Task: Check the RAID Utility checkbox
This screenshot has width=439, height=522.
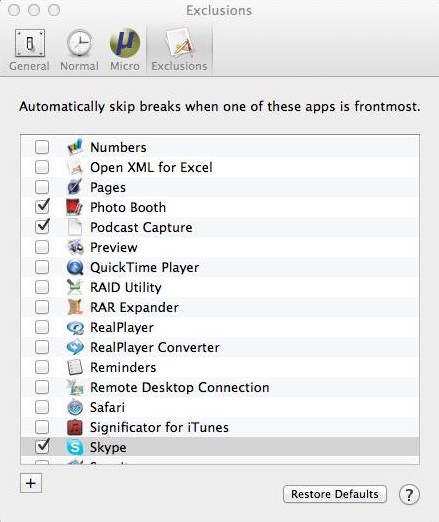Action: (x=42, y=287)
